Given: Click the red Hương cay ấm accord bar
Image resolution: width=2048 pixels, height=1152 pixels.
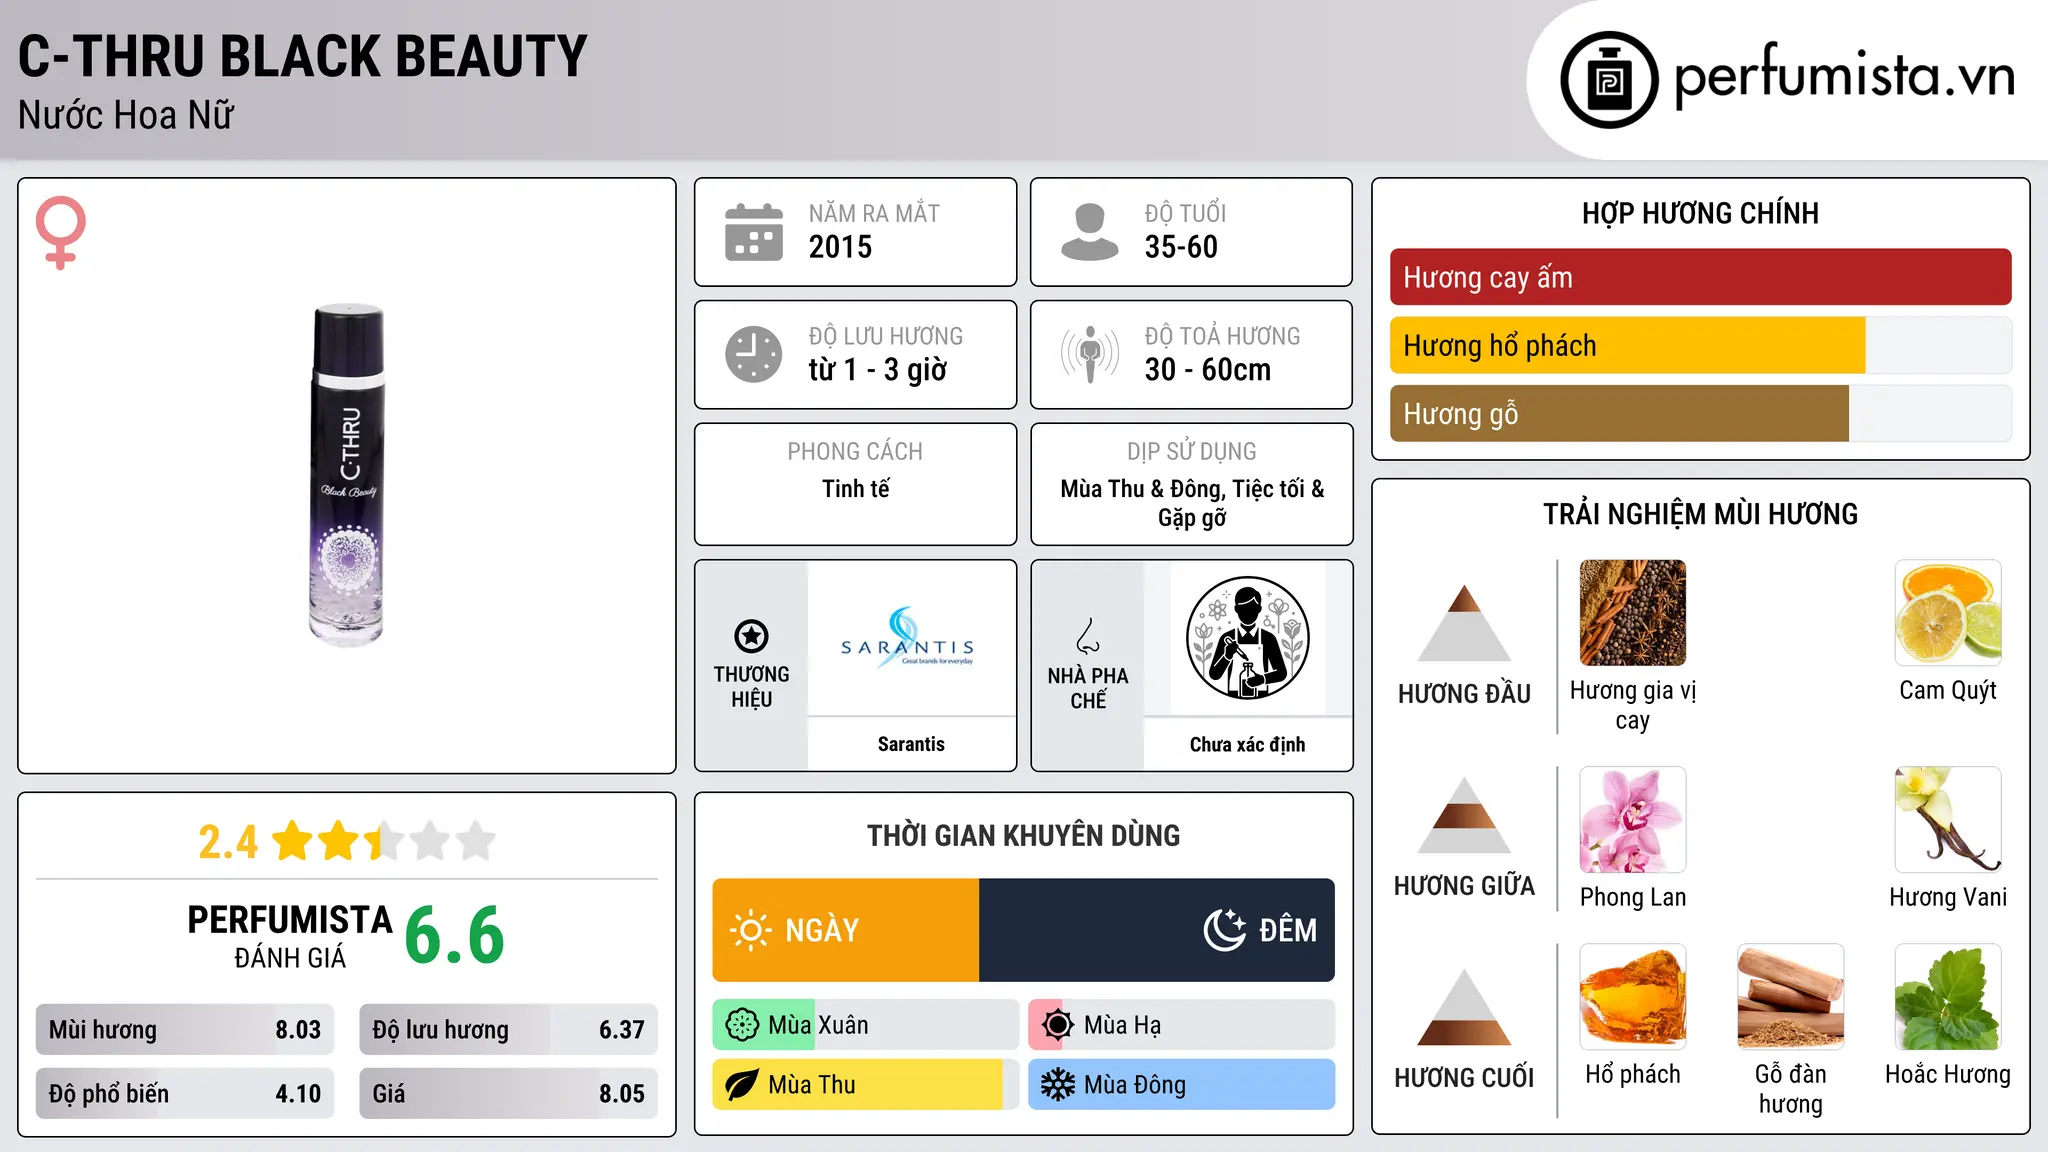Looking at the screenshot, I should tap(1700, 277).
